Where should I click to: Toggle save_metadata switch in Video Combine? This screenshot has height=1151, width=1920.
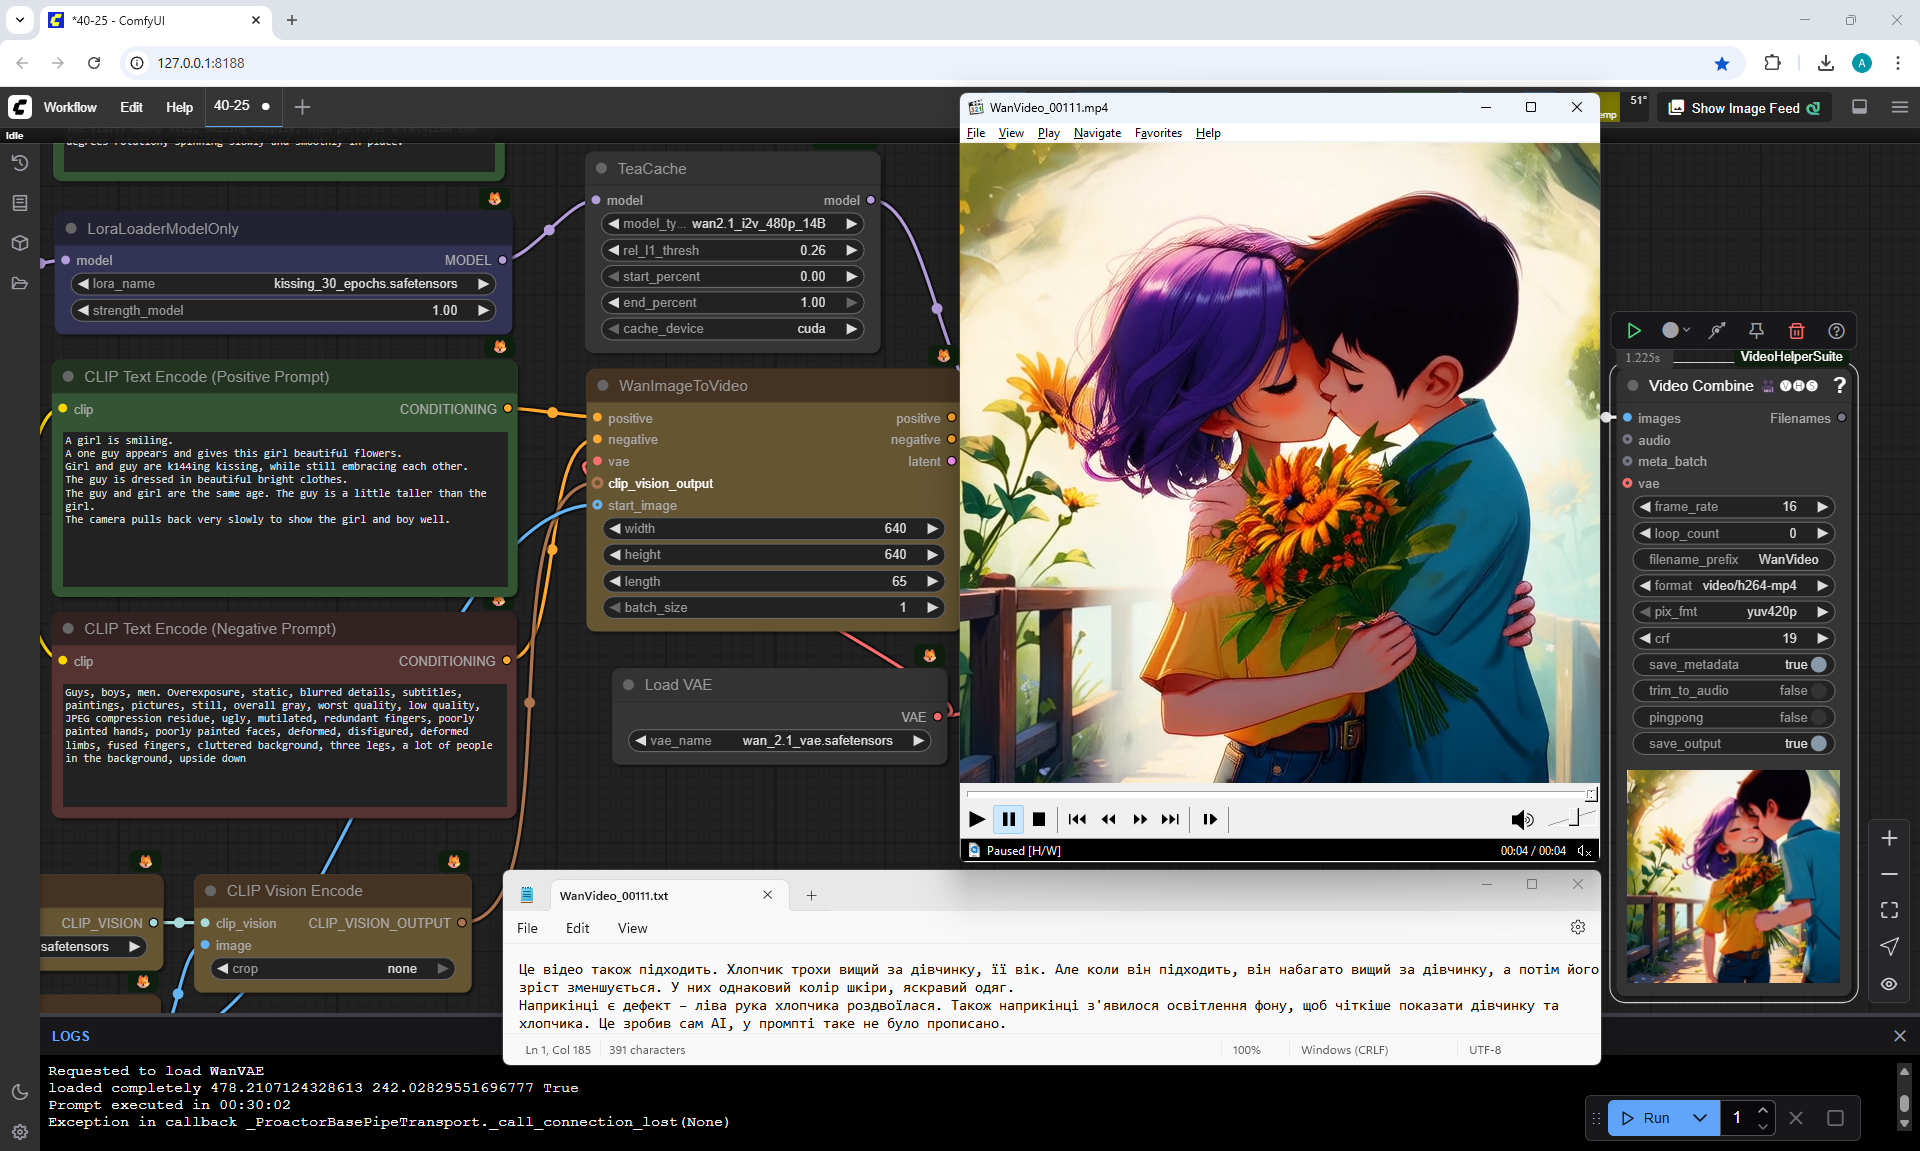click(1818, 665)
